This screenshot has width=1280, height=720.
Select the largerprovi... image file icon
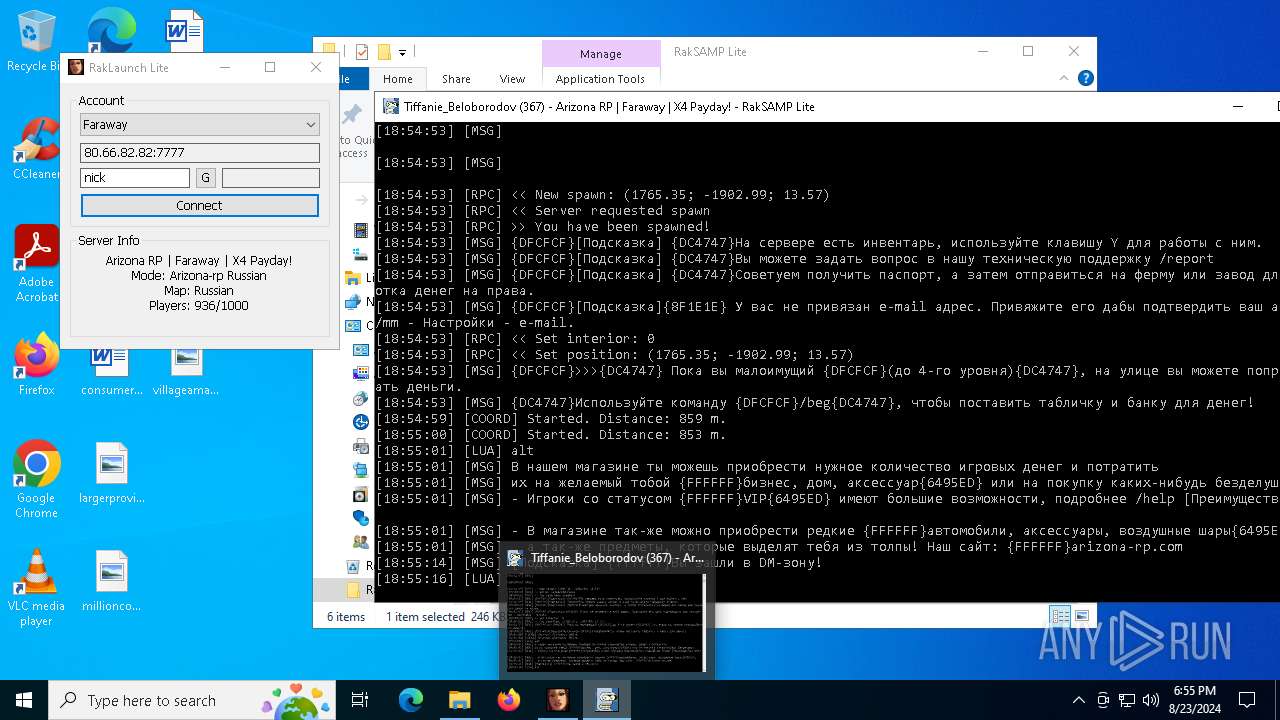[x=111, y=474]
